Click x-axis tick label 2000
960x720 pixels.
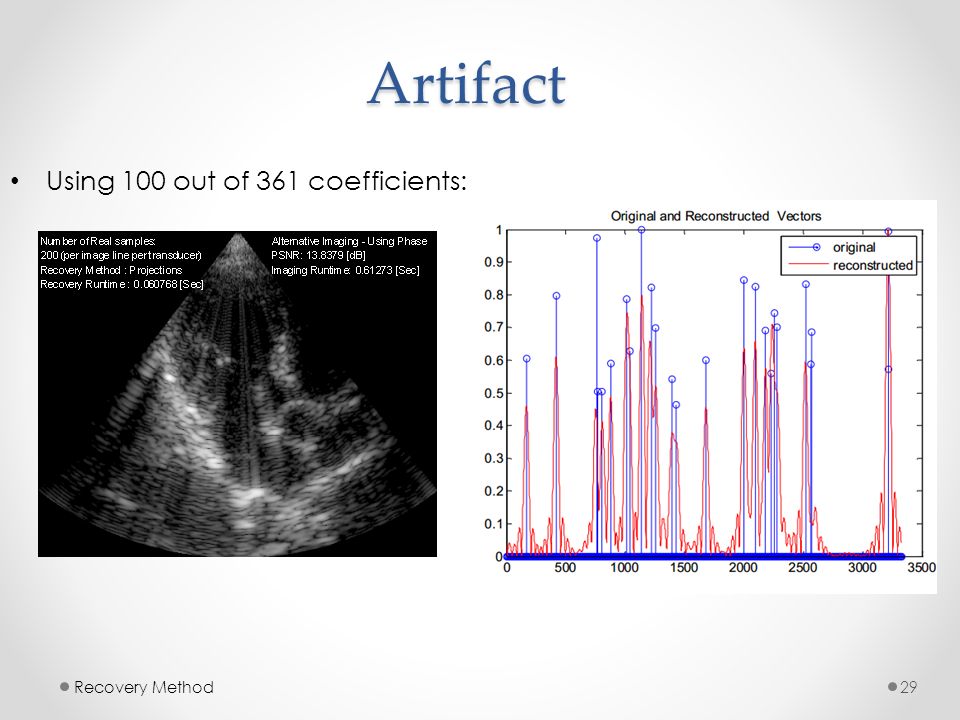click(x=743, y=568)
